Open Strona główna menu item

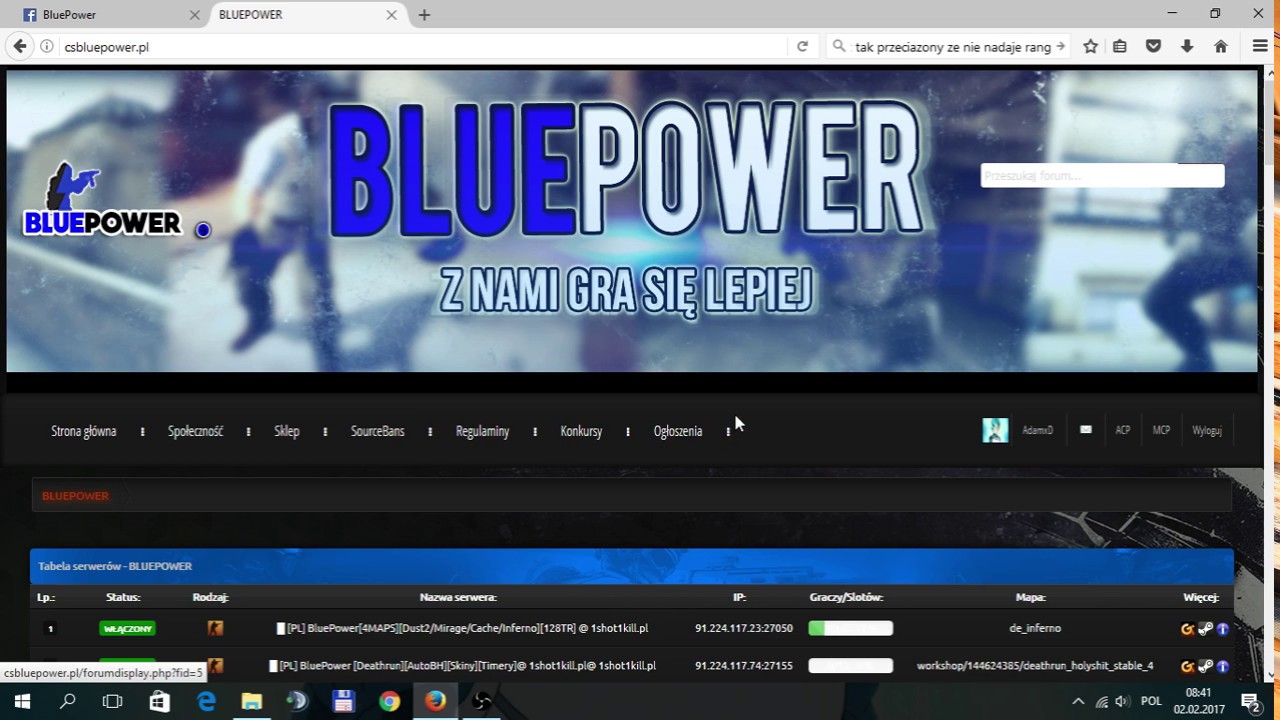(84, 431)
